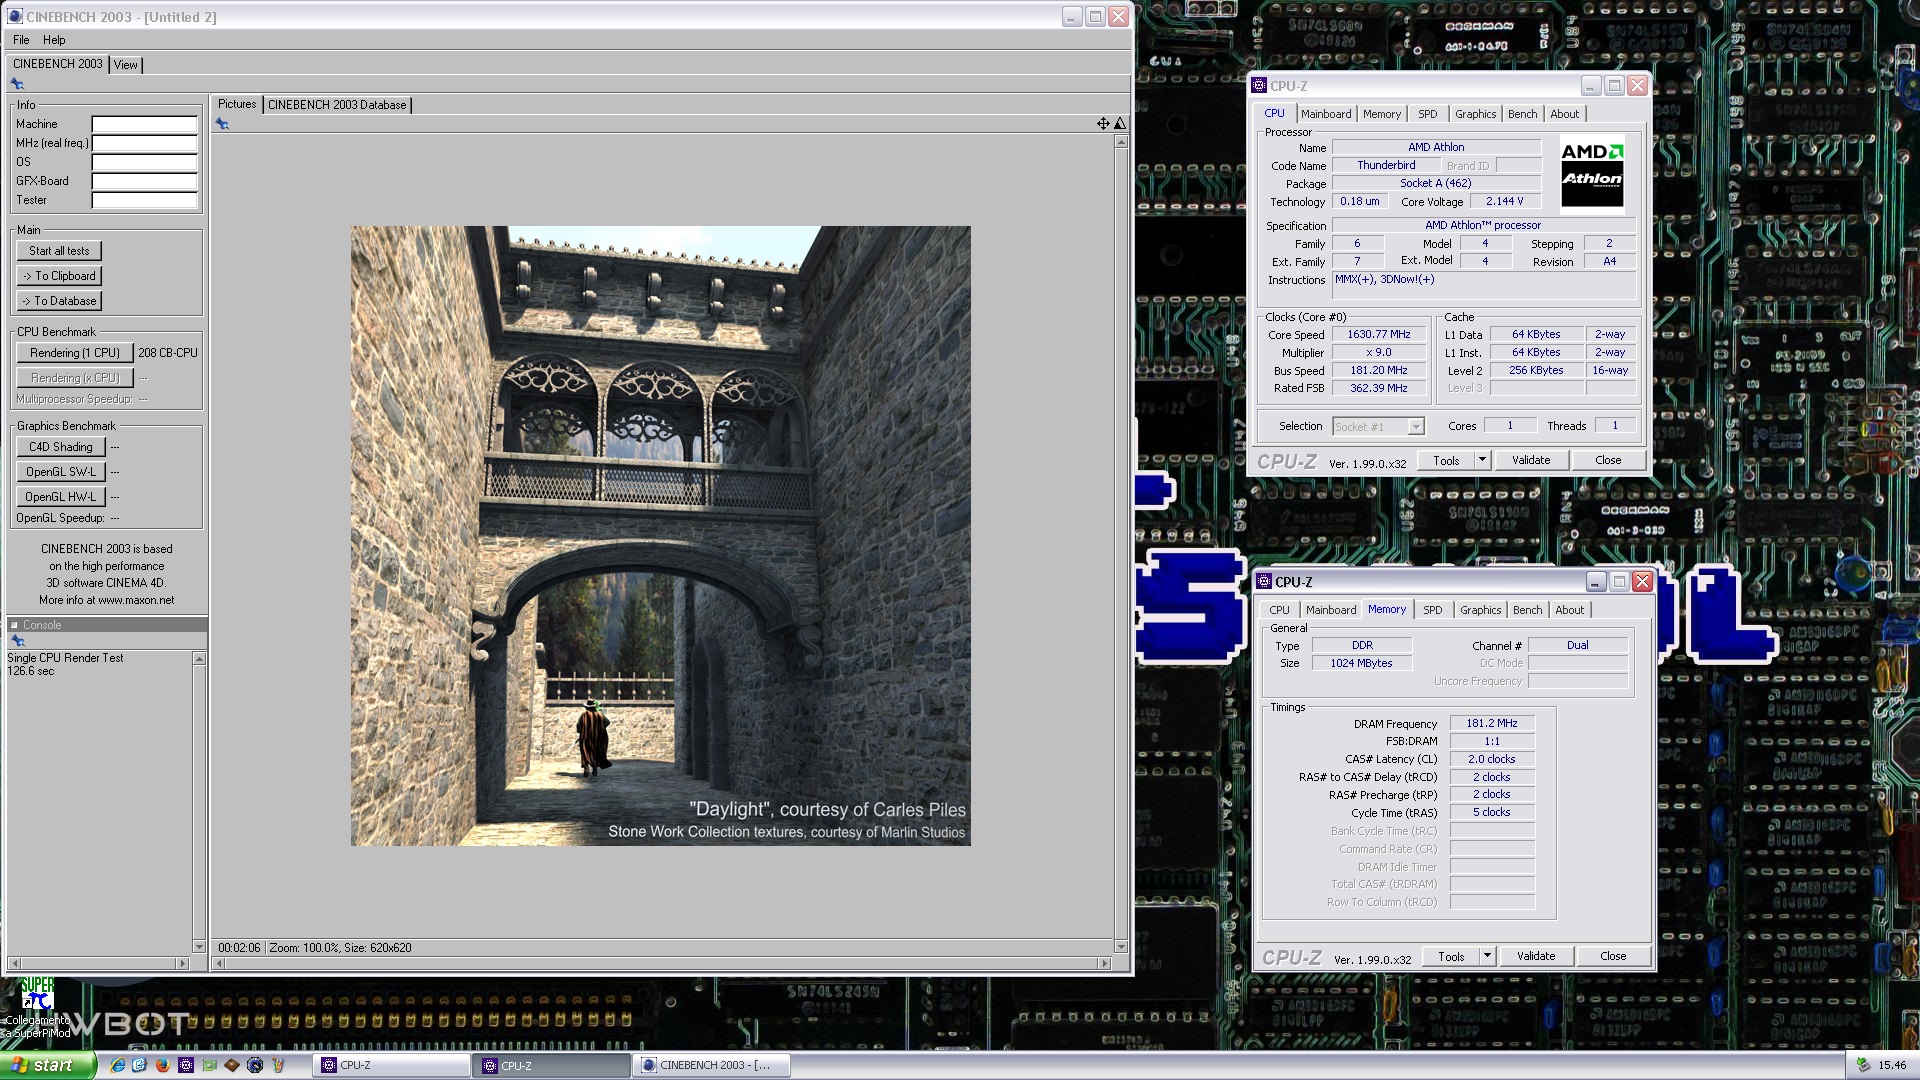Open SuperPiMod desktop shortcut
The height and width of the screenshot is (1080, 1920).
point(38,1008)
